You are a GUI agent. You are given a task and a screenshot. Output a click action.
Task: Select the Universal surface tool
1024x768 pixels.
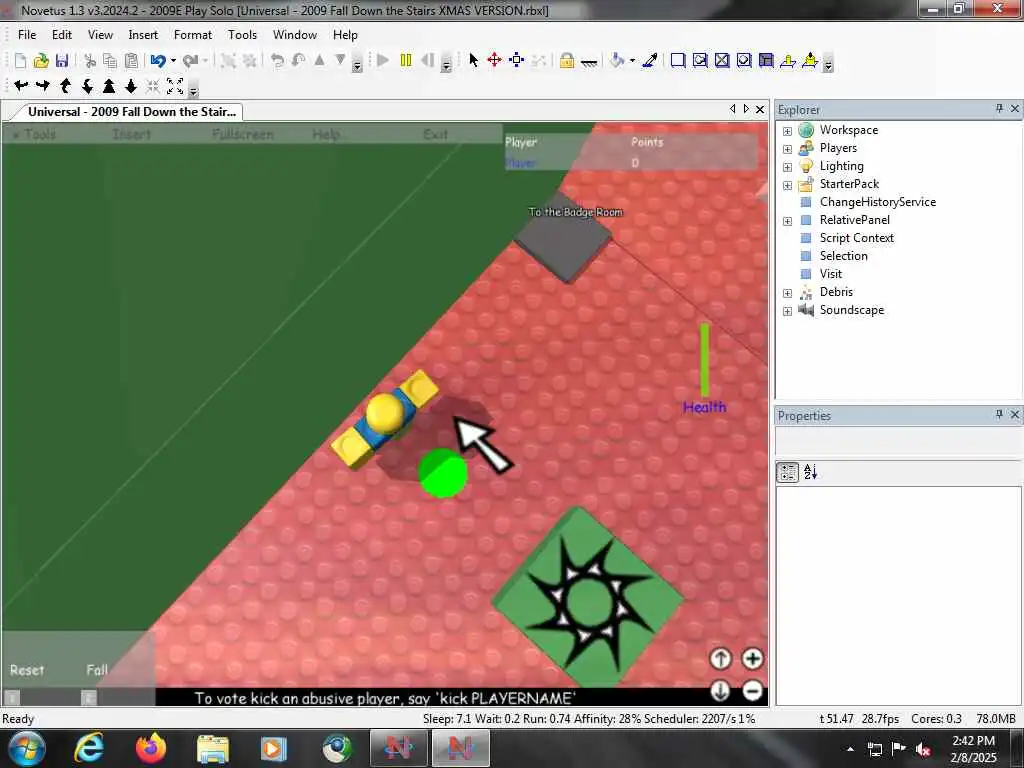pos(766,61)
